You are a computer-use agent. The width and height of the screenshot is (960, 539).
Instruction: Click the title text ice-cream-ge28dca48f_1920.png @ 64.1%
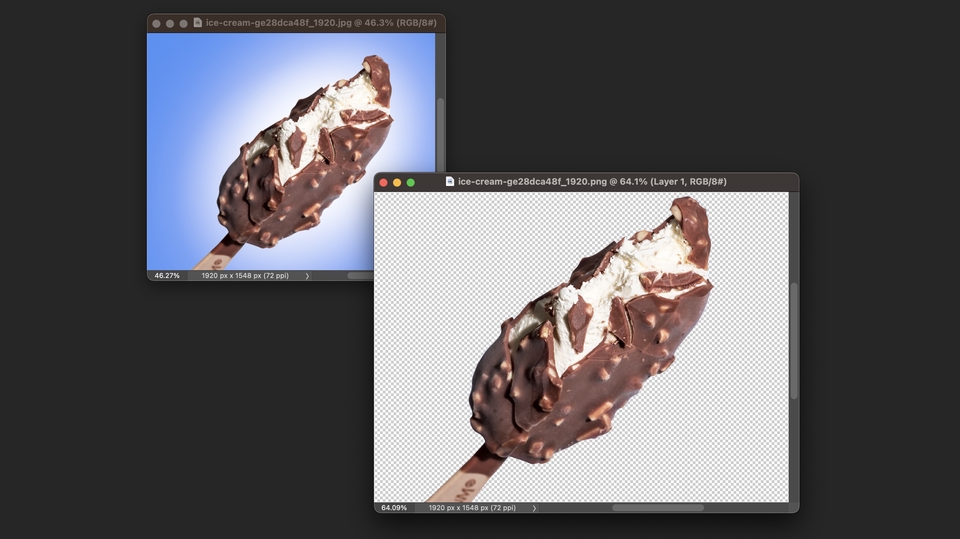click(553, 181)
